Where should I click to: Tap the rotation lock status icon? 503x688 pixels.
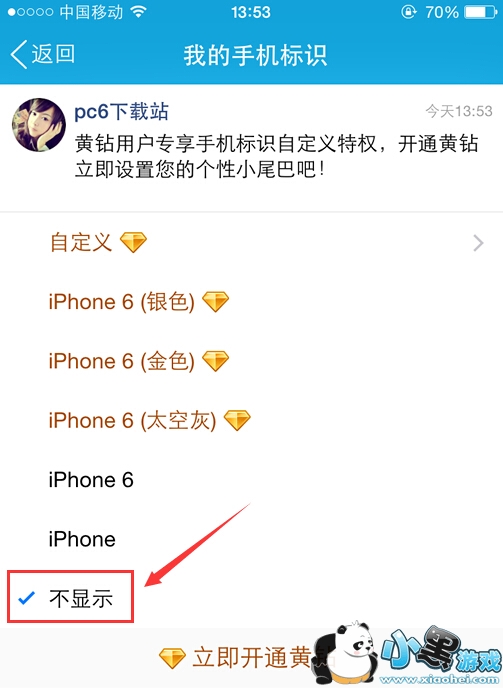click(408, 12)
